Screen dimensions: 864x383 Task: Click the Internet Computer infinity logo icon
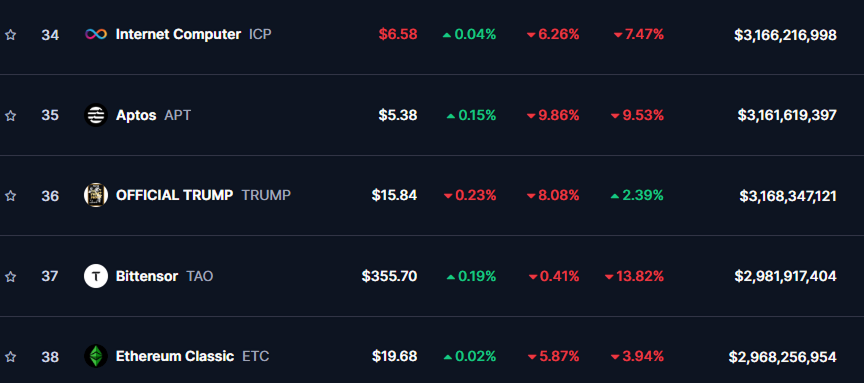coord(95,35)
